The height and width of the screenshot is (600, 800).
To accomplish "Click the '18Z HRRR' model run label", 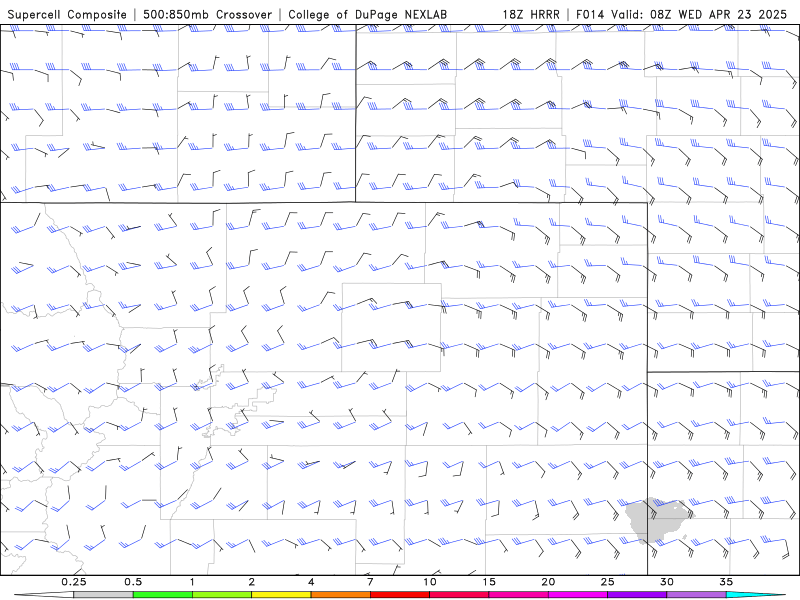I will pos(531,14).
